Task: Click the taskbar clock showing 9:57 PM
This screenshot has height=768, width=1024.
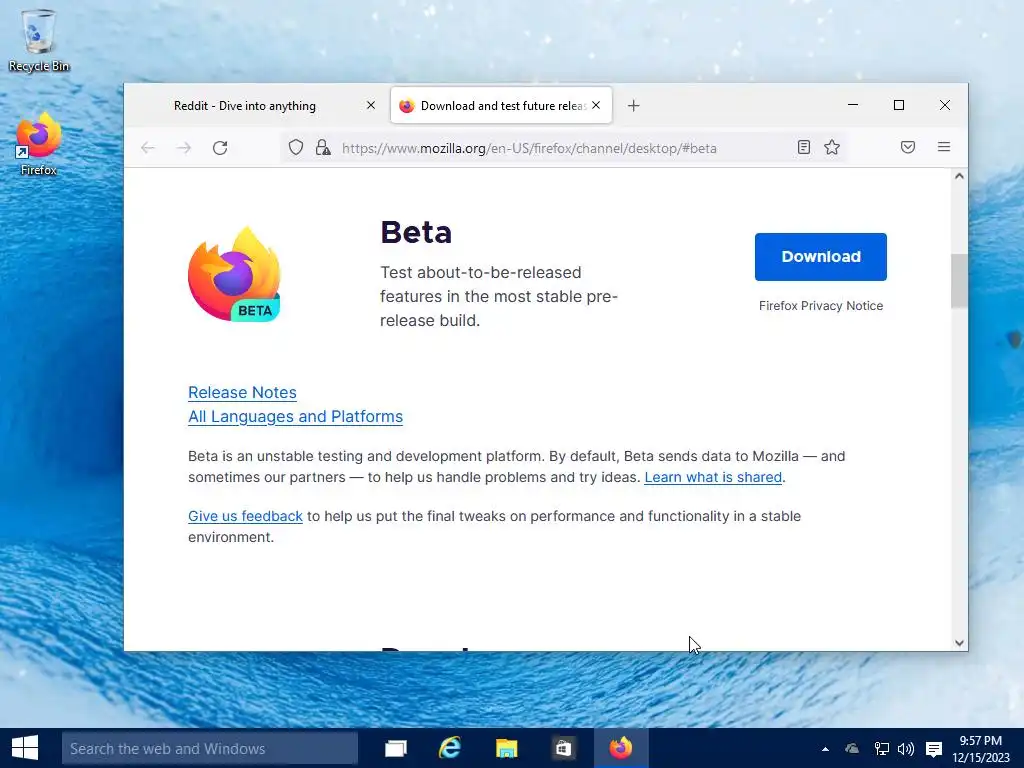Action: coord(980,749)
